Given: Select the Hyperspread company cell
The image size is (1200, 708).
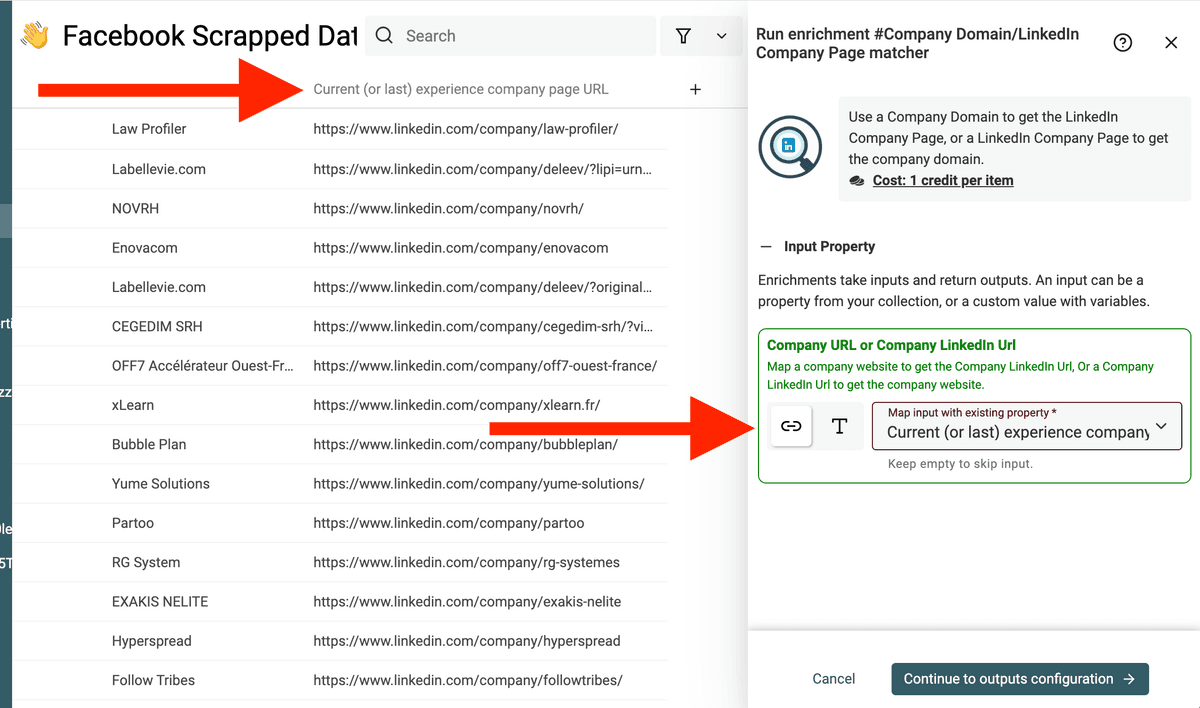Looking at the screenshot, I should pyautogui.click(x=152, y=640).
